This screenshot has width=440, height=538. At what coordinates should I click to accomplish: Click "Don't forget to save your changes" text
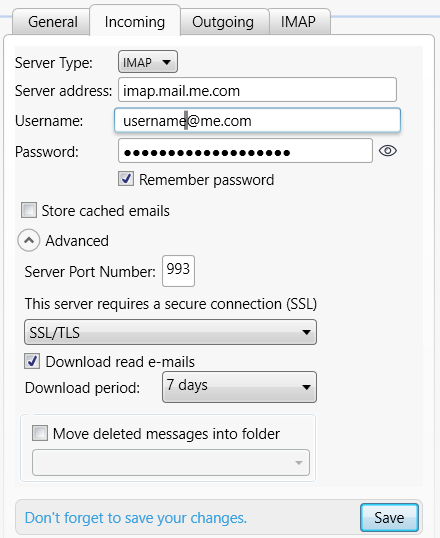(136, 518)
